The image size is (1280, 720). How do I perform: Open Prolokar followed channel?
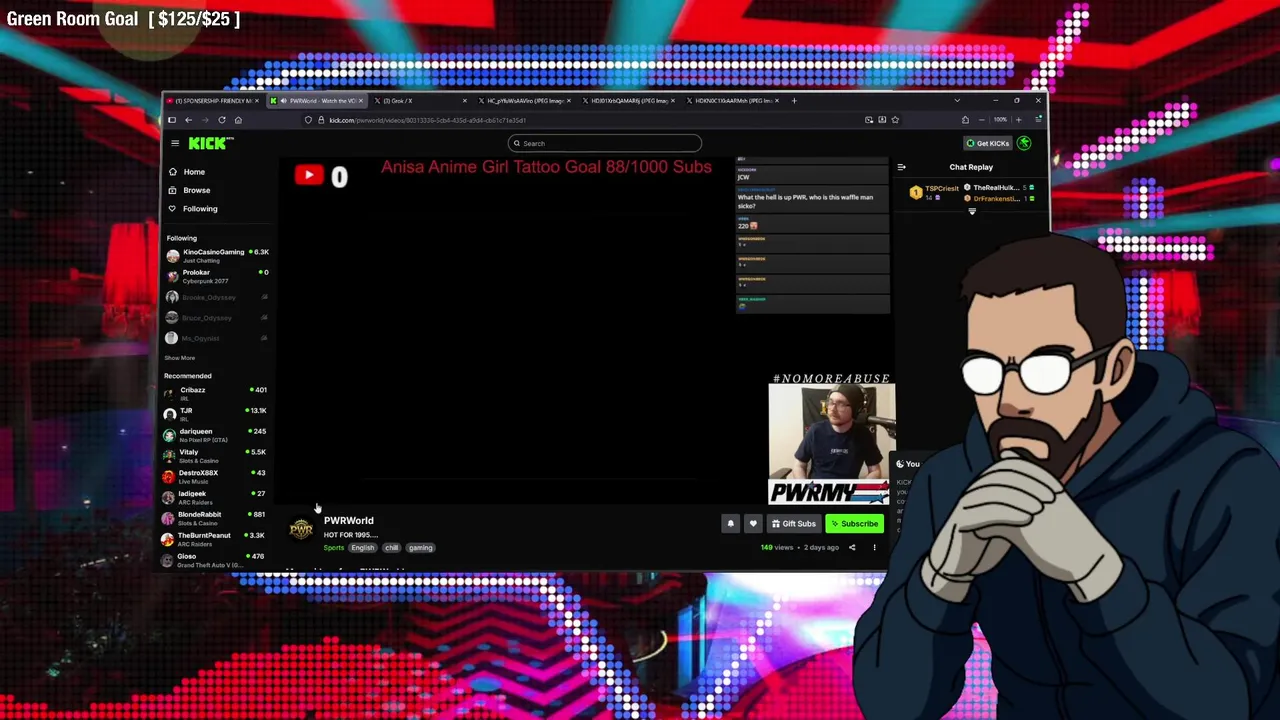[x=216, y=276]
